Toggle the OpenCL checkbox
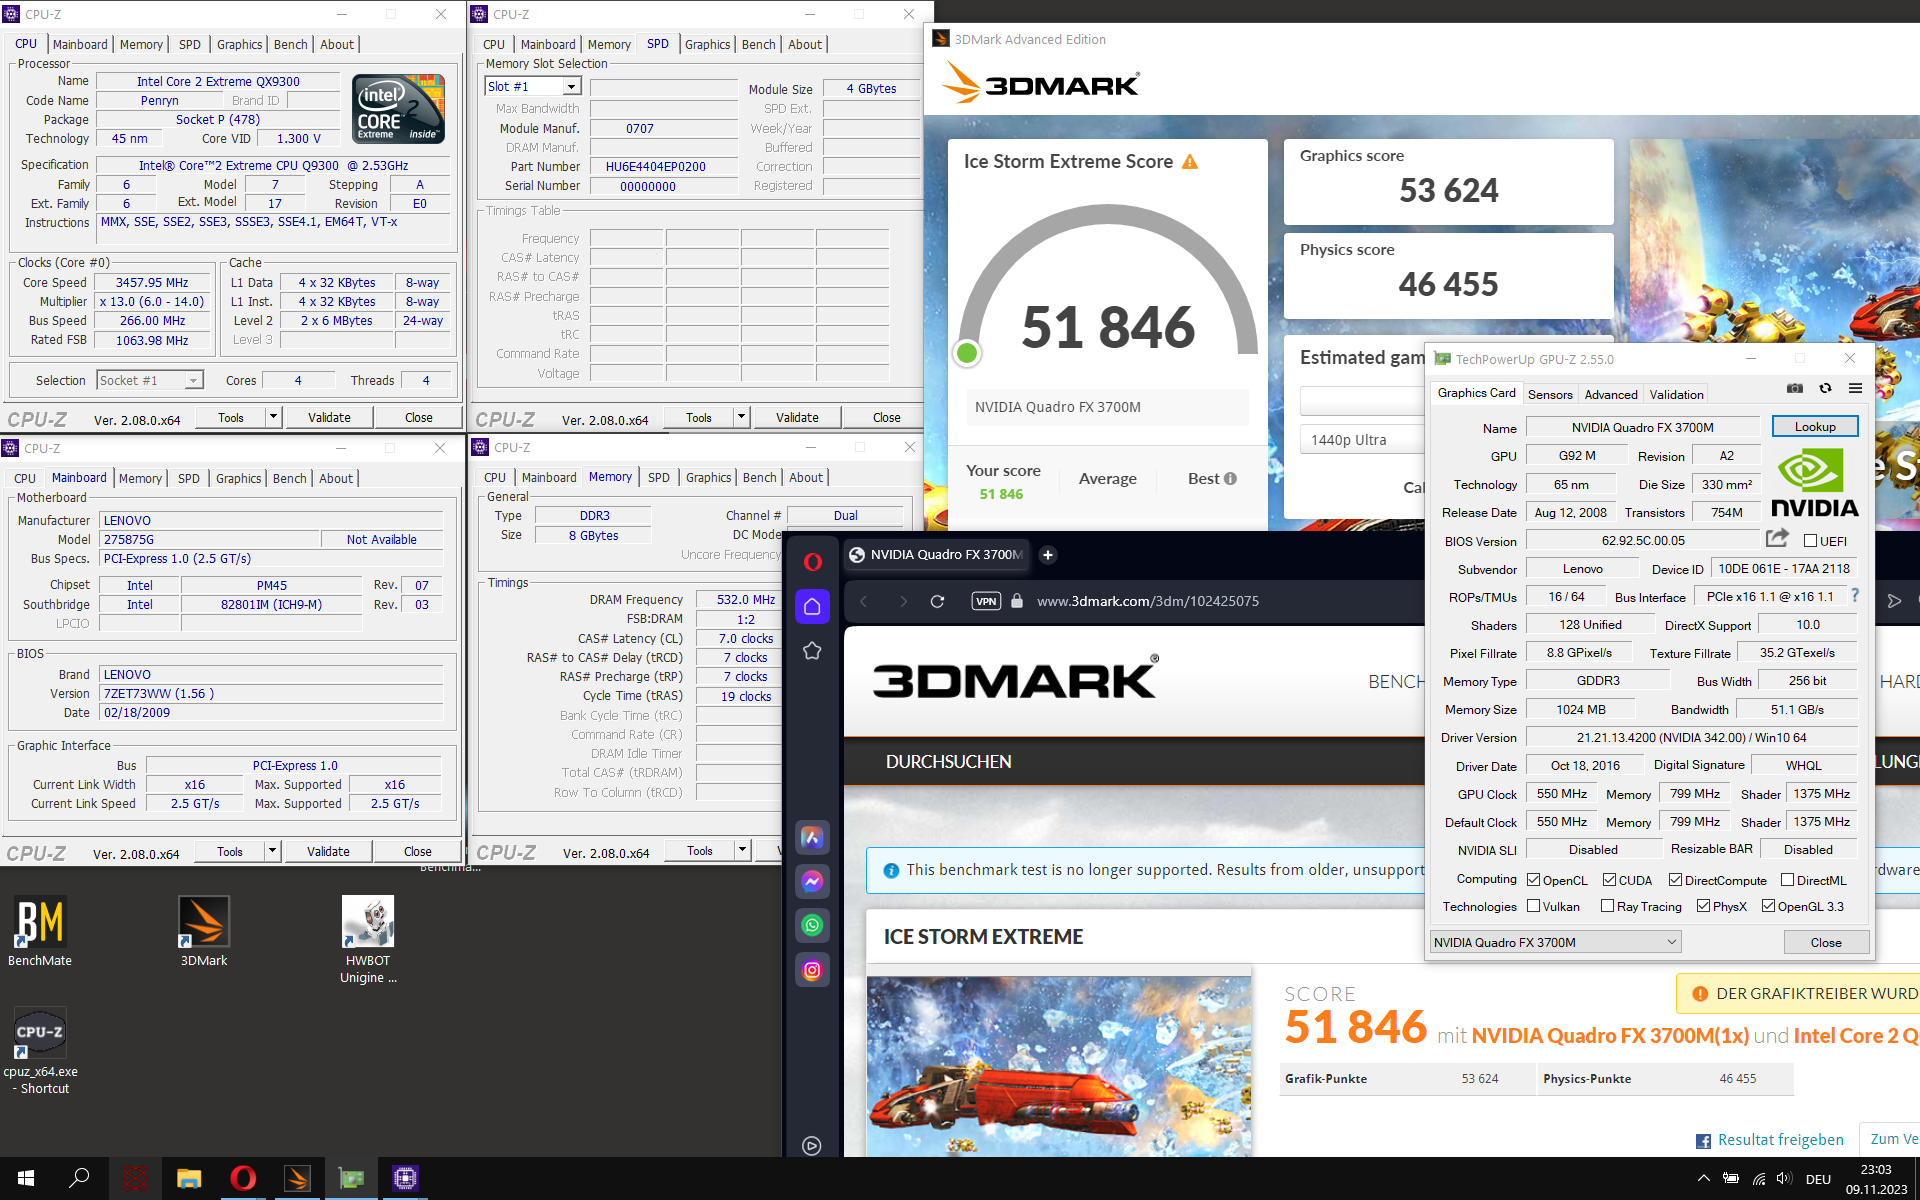 point(1534,880)
